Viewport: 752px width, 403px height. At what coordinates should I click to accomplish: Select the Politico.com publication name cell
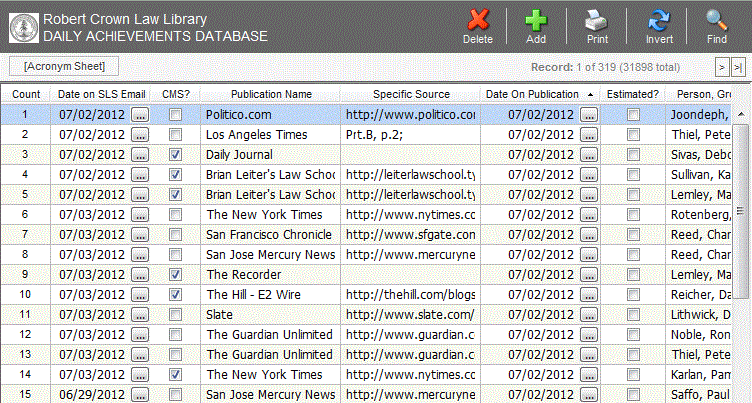[x=270, y=115]
